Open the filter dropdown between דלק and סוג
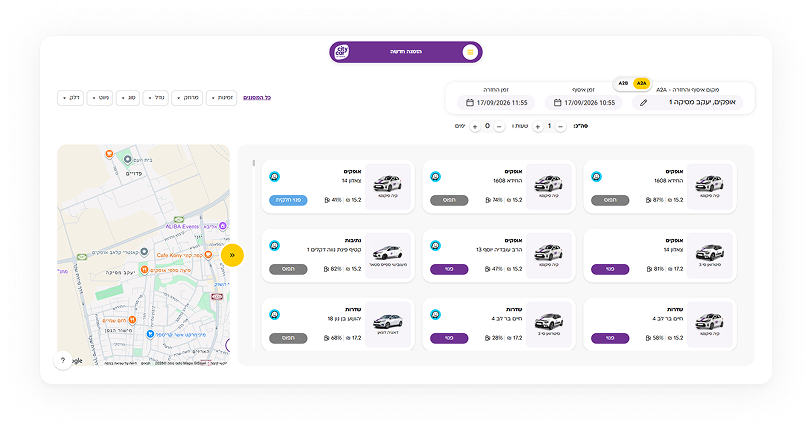The image size is (812, 428). click(x=99, y=97)
